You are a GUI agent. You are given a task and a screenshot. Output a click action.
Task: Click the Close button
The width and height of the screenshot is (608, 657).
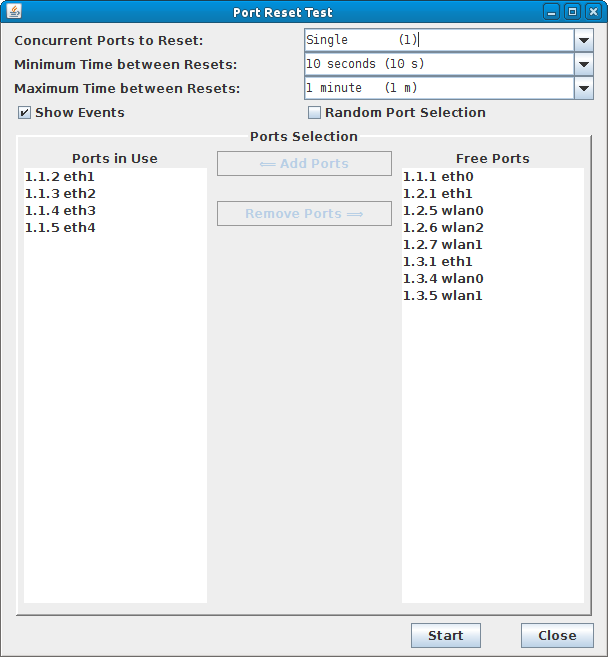[557, 636]
